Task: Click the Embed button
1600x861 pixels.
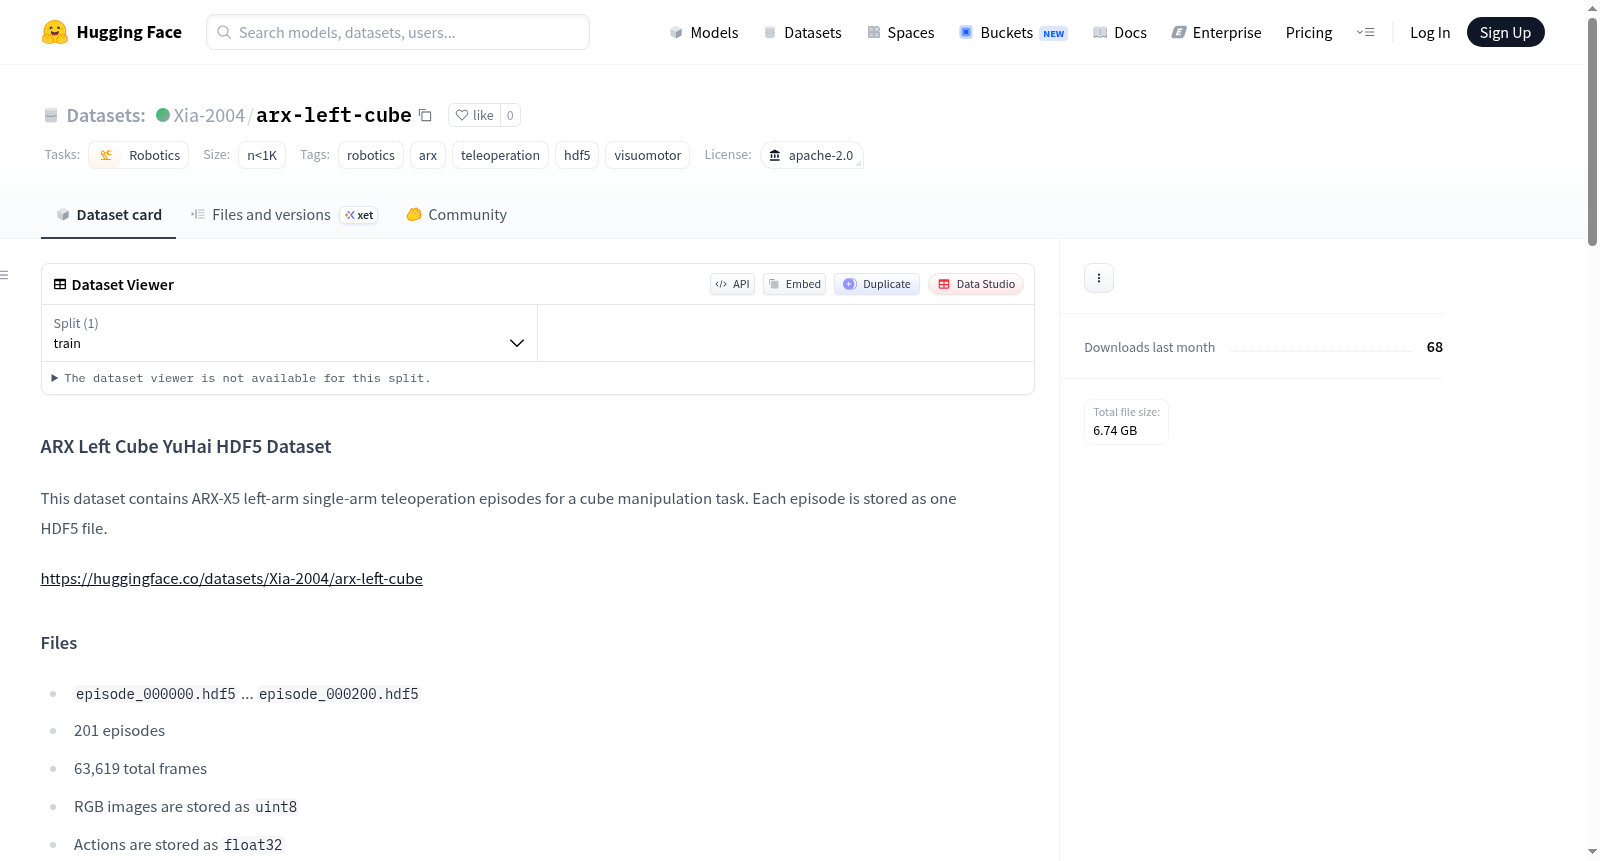Action: coord(795,284)
